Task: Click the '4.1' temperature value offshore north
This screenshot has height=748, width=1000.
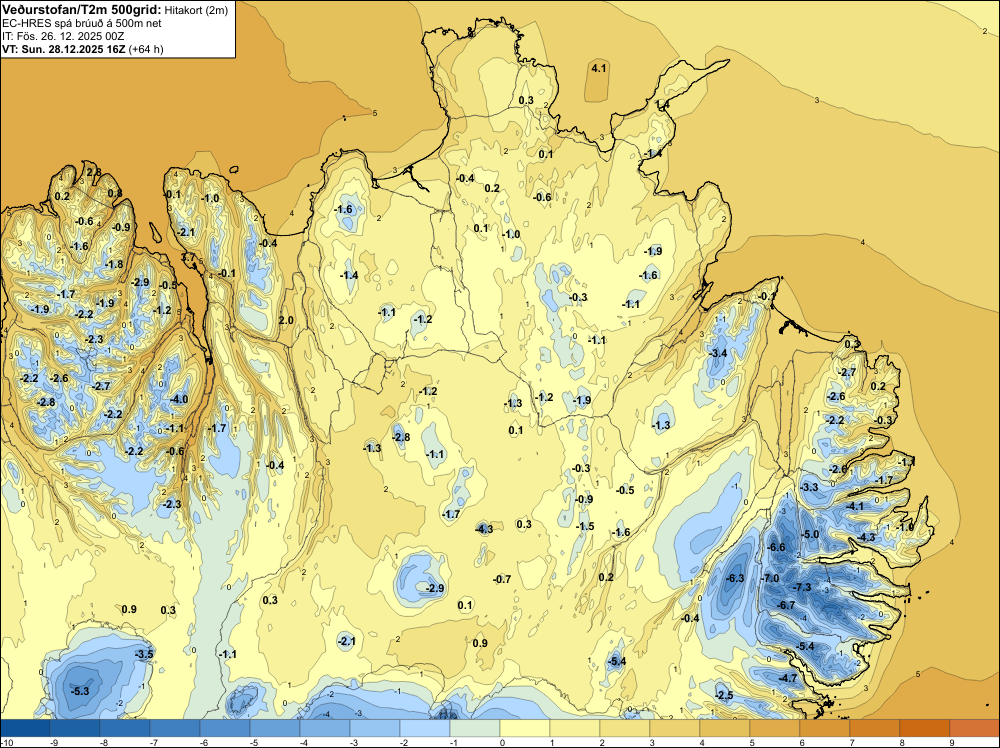Action: click(x=599, y=68)
